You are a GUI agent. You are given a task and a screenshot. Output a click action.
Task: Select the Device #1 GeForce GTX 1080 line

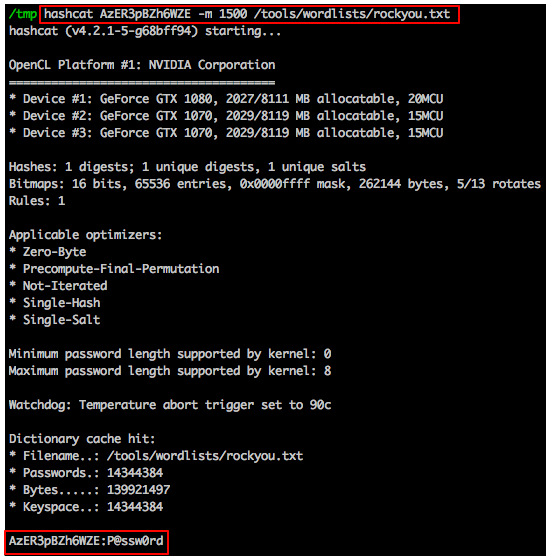226,99
